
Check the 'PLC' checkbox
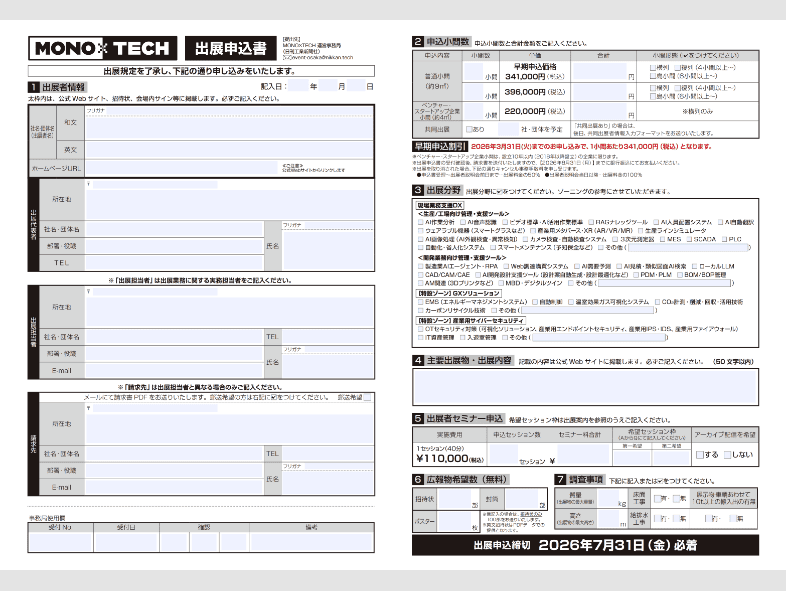723,240
